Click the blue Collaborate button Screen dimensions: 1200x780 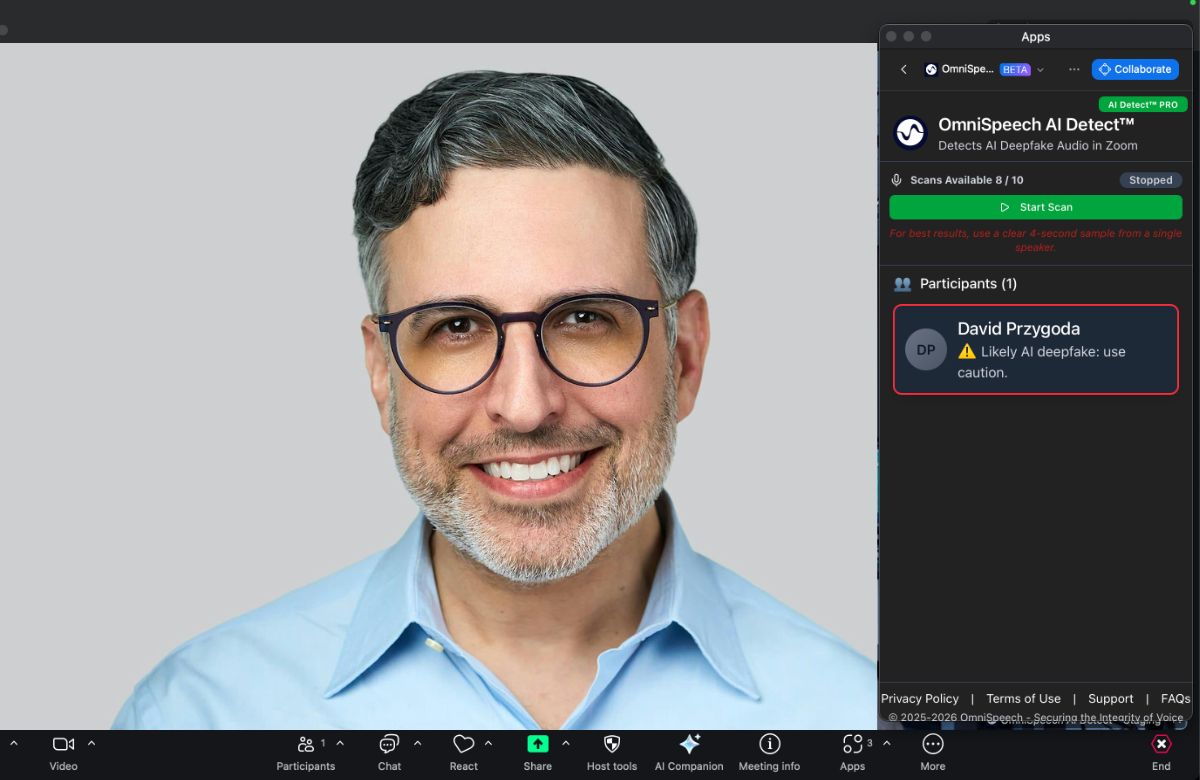1135,69
